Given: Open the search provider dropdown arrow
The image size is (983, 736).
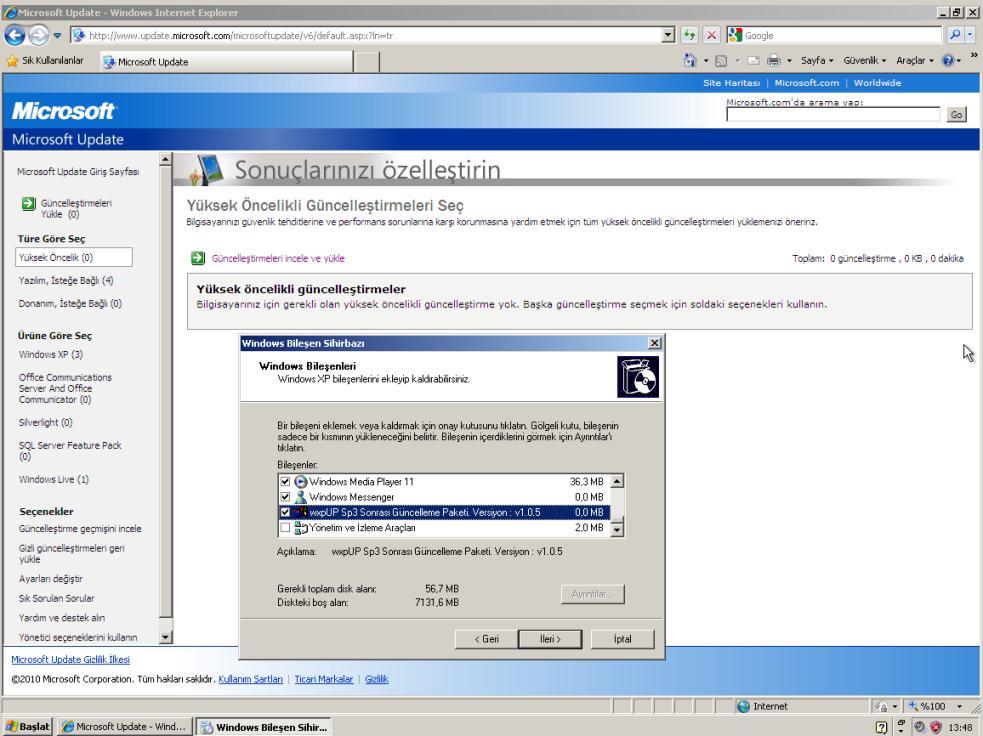Looking at the screenshot, I should coord(970,35).
